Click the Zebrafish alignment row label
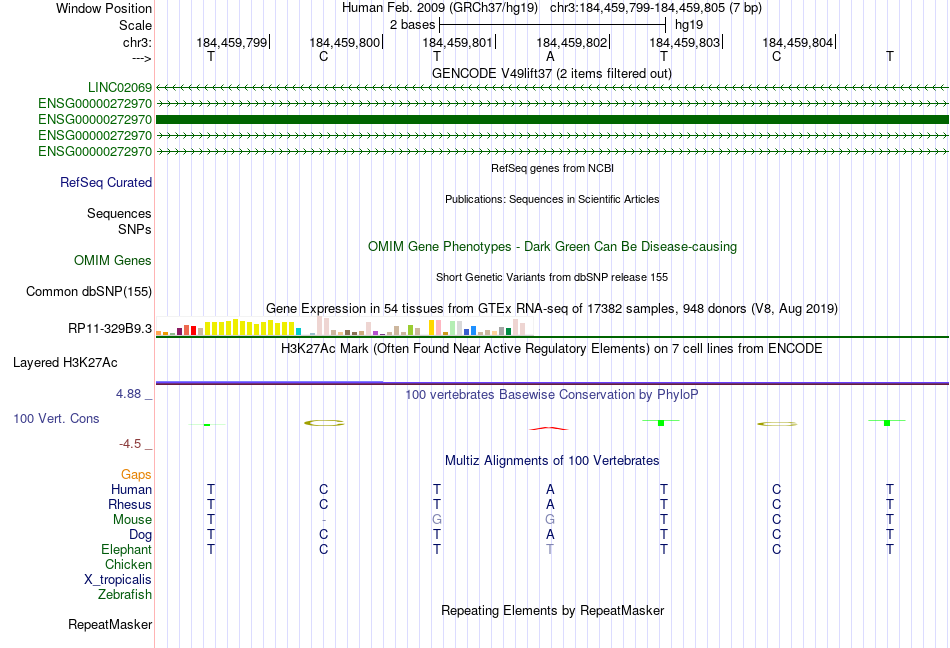The width and height of the screenshot is (950, 648). click(125, 595)
